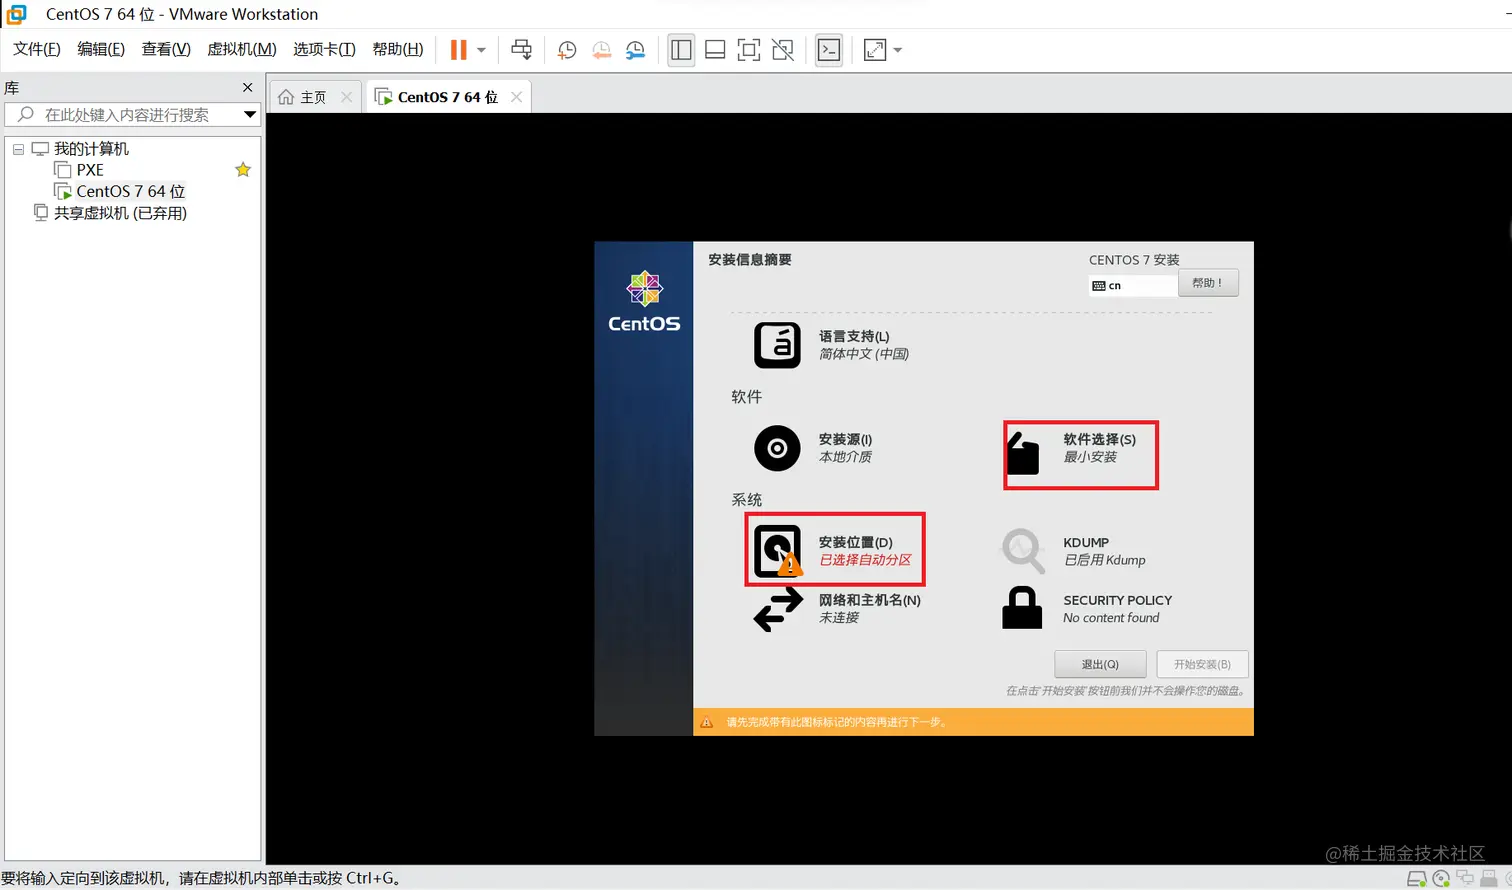Screen dimensions: 1512x890
Task: Click the 最小安装 text under software selection
Action: [1090, 457]
